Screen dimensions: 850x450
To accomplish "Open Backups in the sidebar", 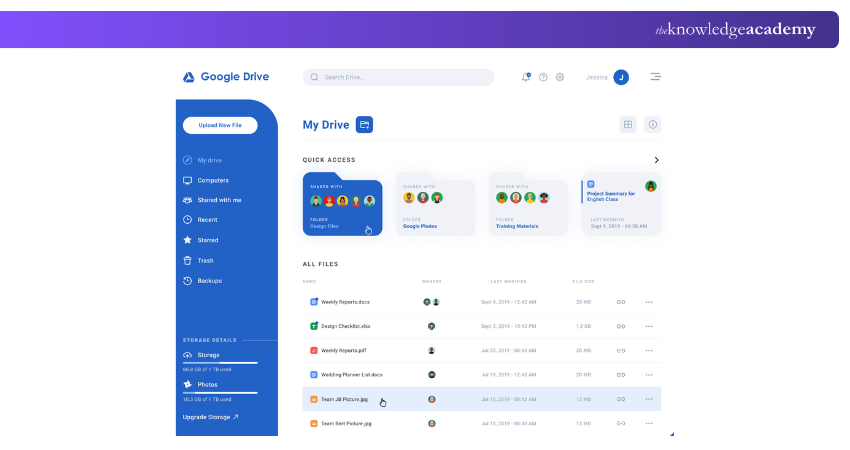I will click(x=202, y=281).
